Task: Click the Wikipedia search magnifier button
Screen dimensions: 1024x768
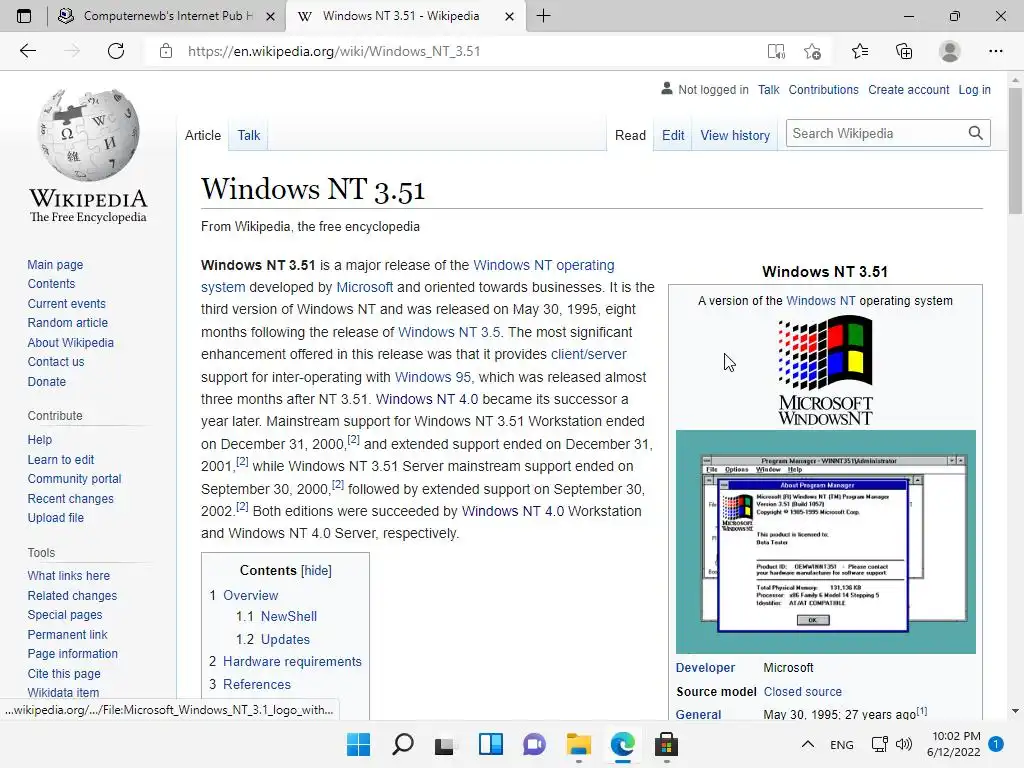Action: pyautogui.click(x=976, y=133)
